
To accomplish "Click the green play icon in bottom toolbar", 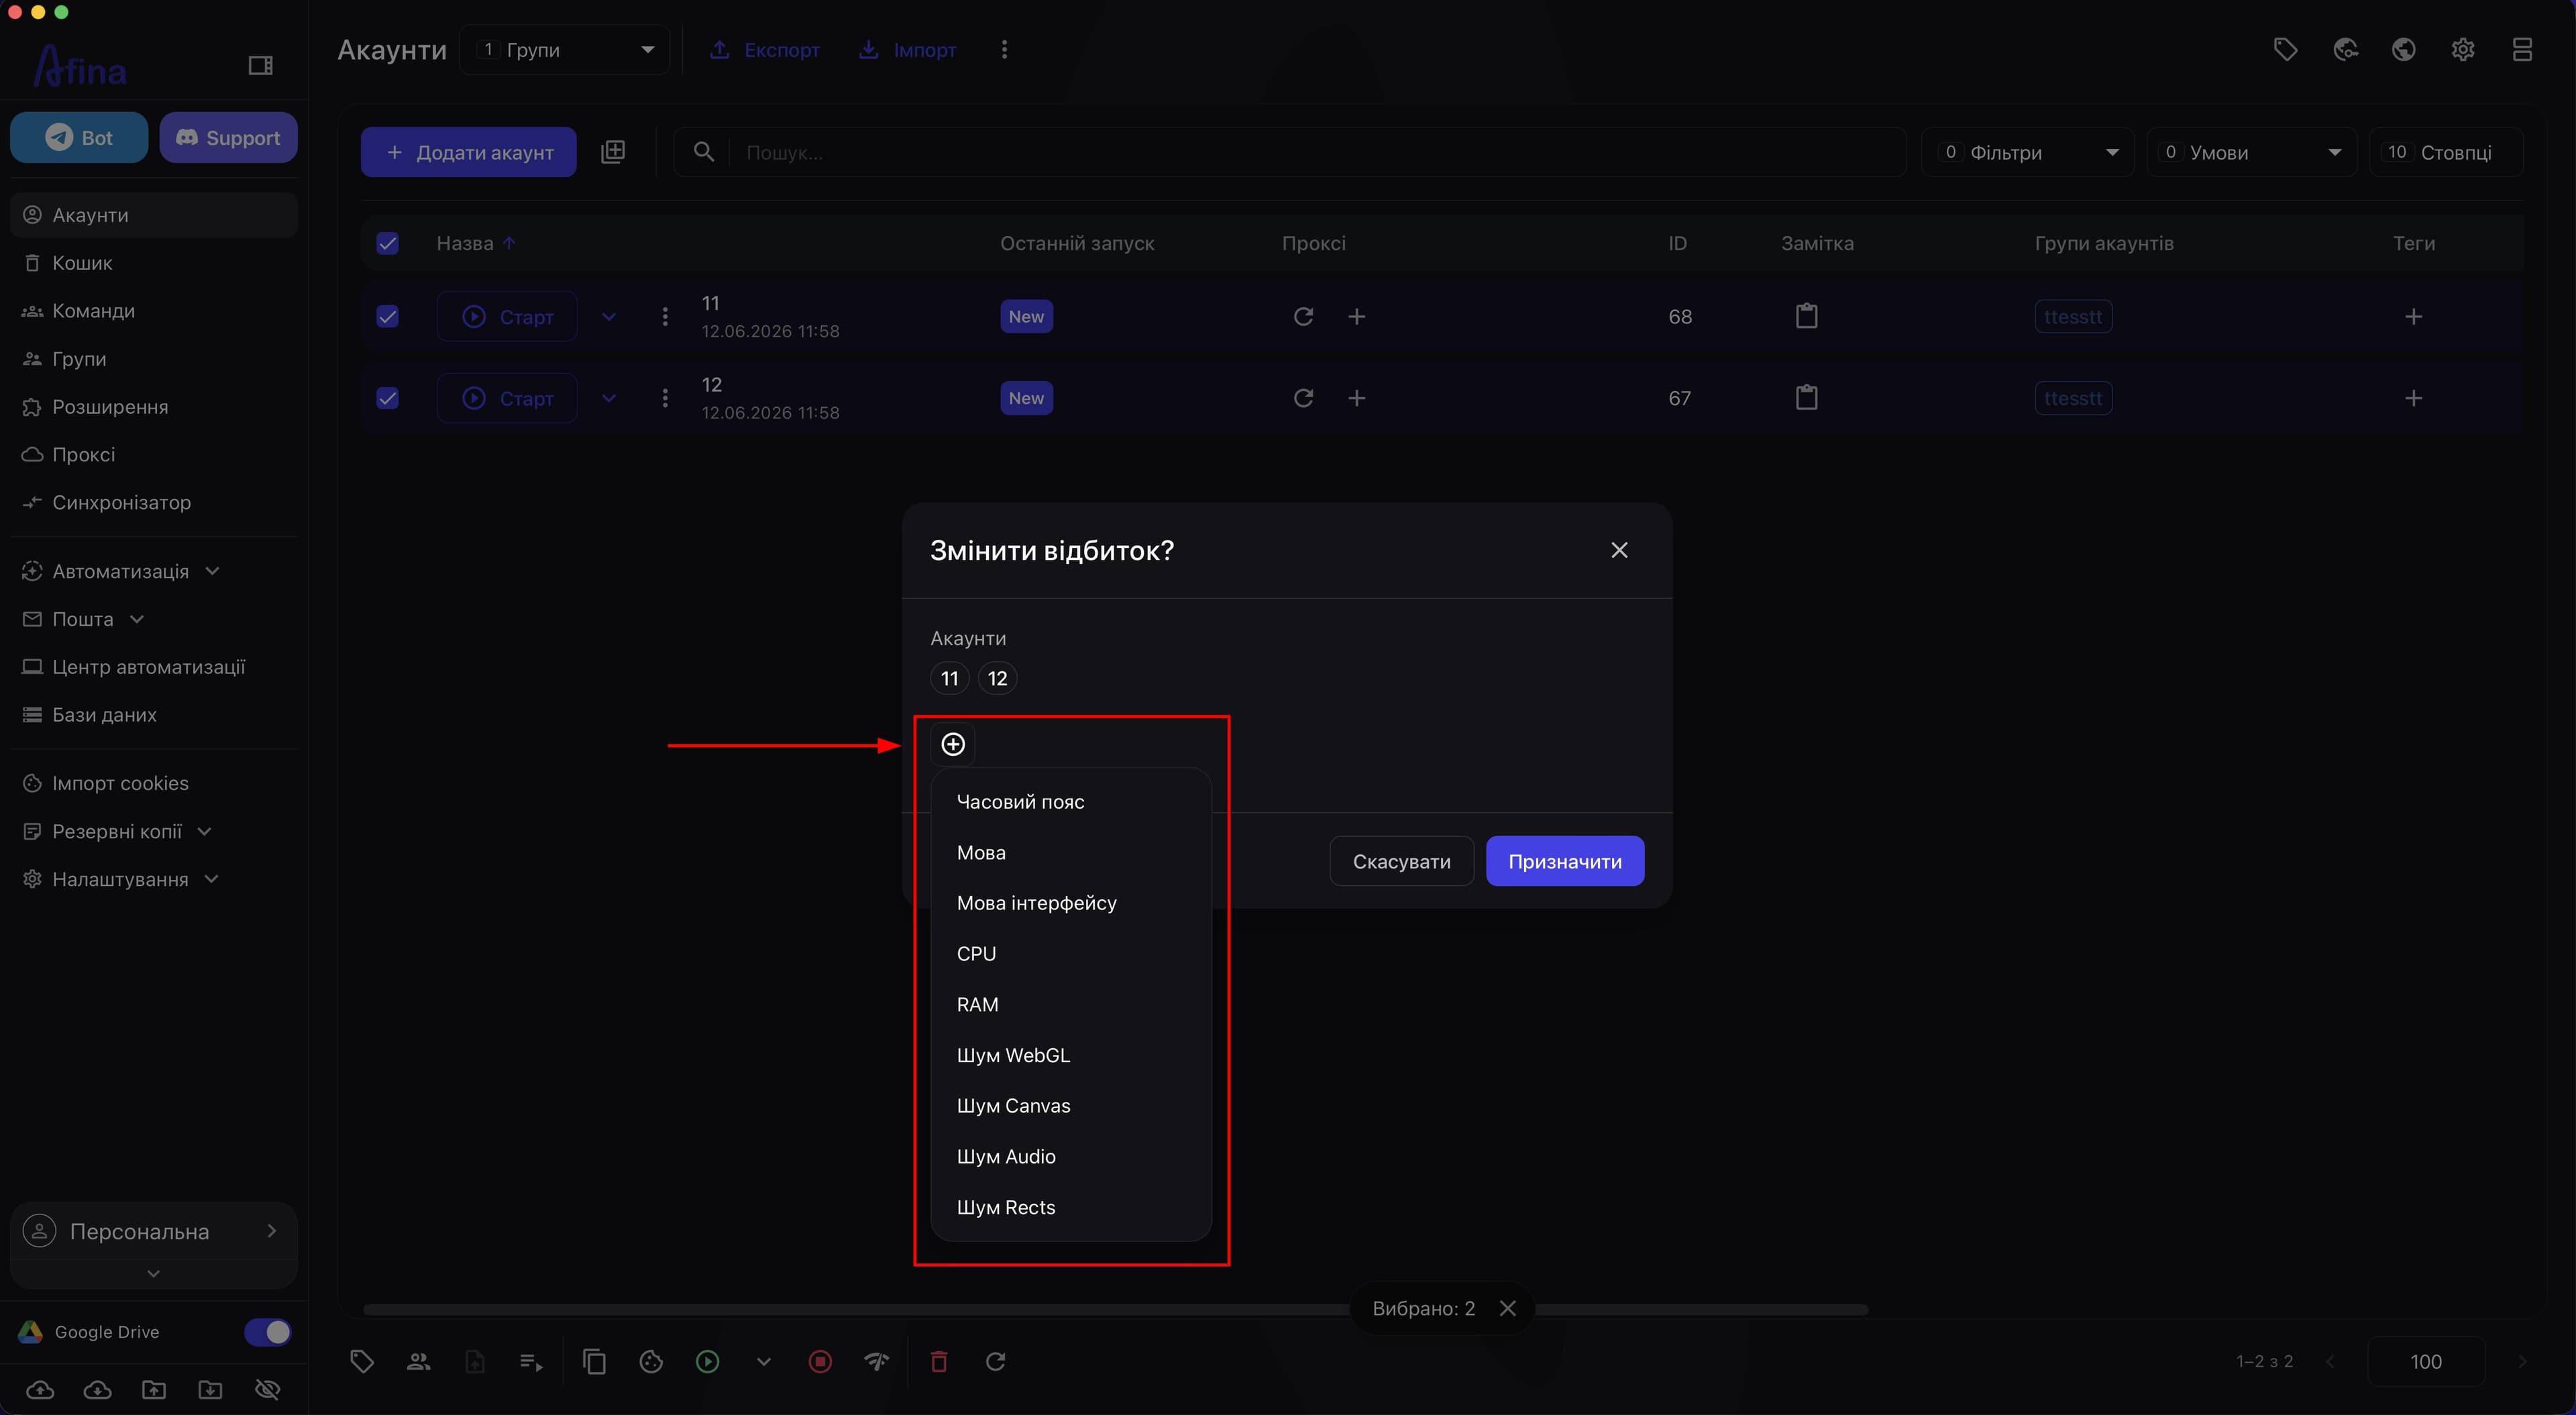I will pos(707,1361).
